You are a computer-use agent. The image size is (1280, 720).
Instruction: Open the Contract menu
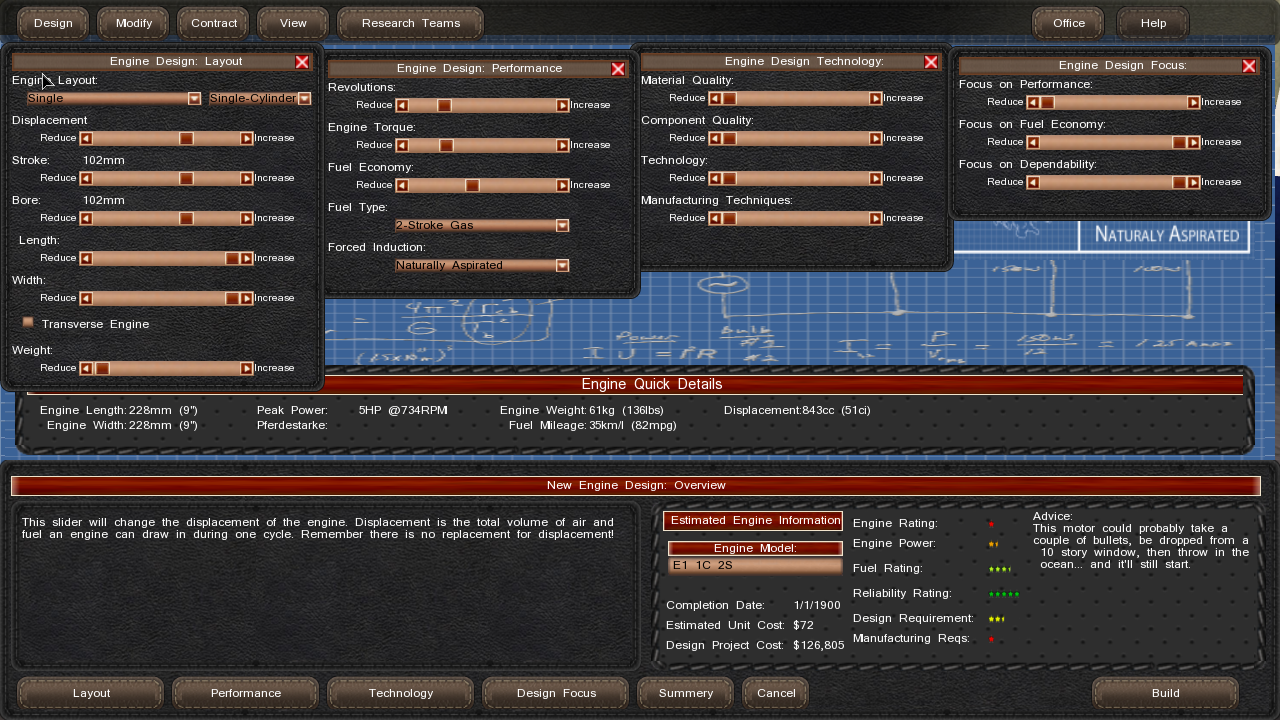214,23
